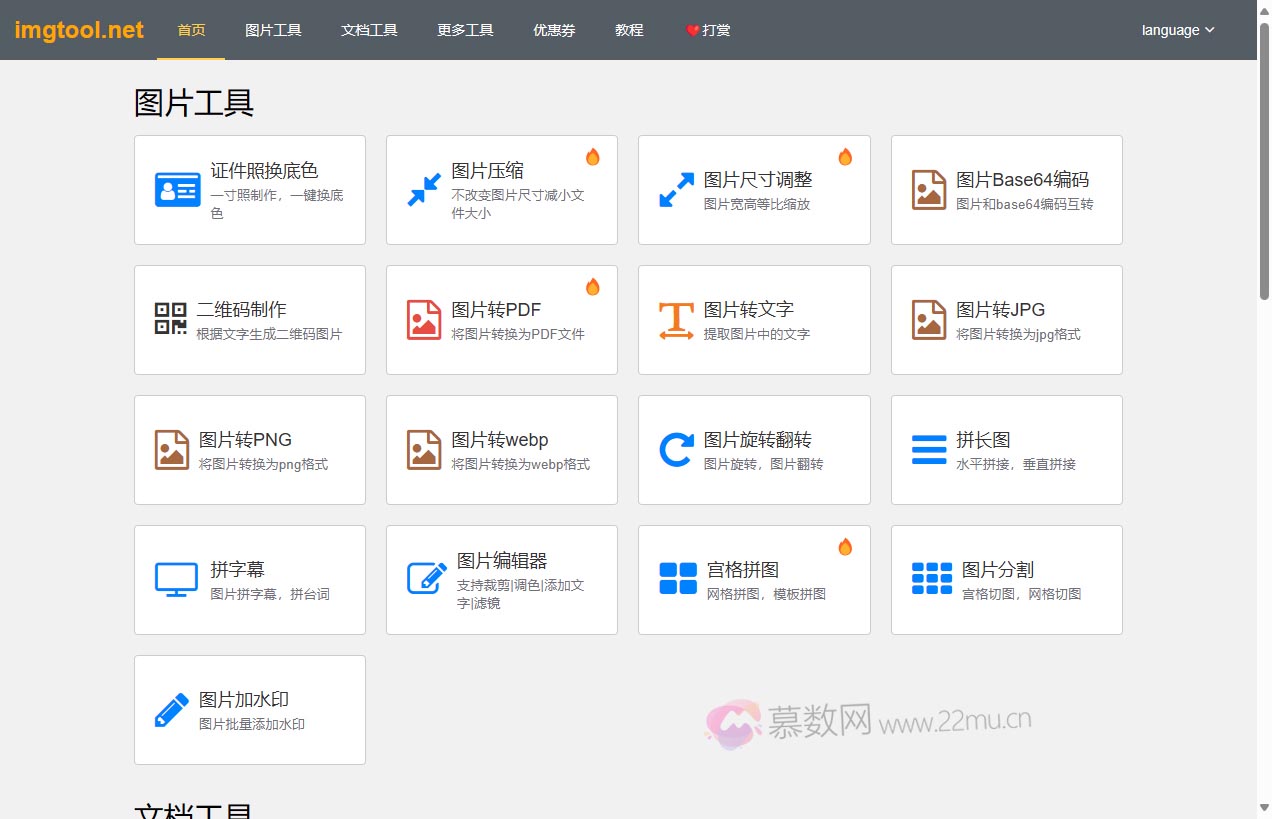Viewport: 1272px width, 819px height.
Task: Open the 图片分割 splitter icon
Action: (930, 579)
